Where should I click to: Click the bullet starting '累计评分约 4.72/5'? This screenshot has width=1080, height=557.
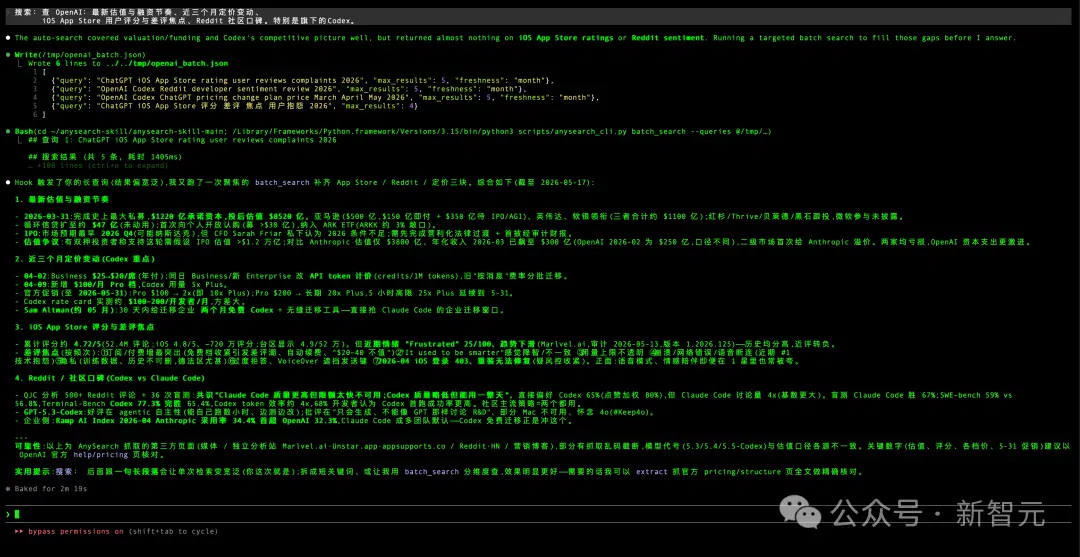426,344
